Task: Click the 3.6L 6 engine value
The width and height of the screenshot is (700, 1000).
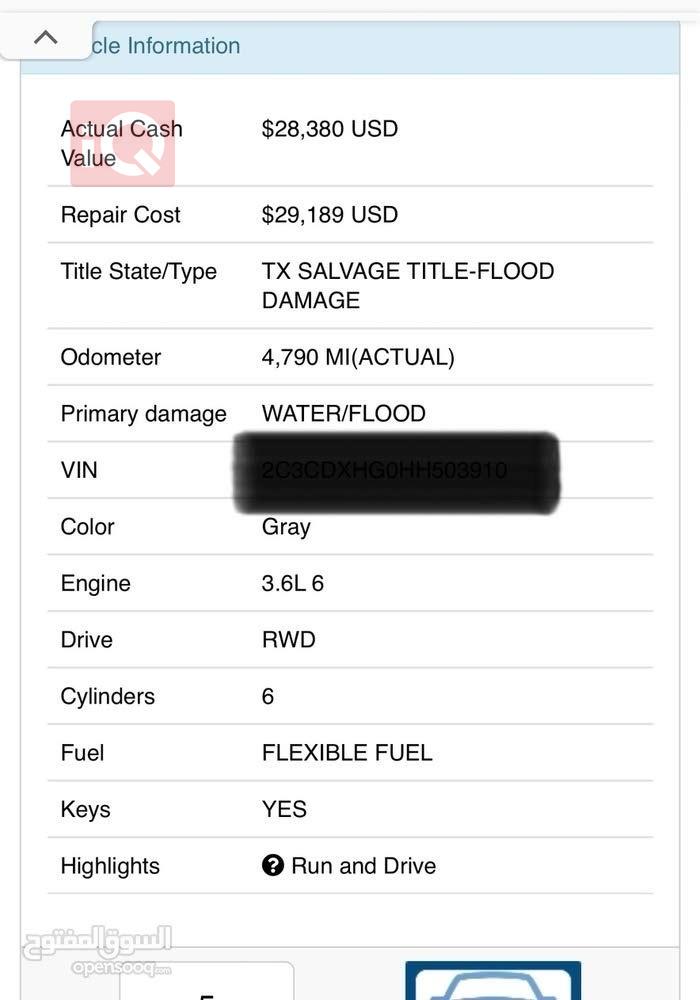Action: tap(293, 584)
